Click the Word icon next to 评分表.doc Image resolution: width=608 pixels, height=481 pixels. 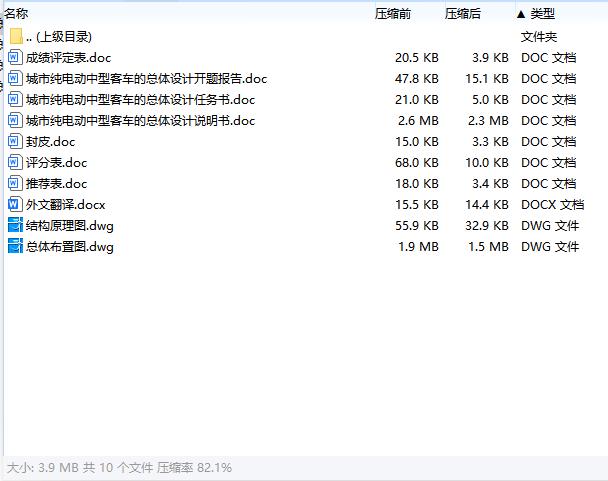pyautogui.click(x=15, y=163)
